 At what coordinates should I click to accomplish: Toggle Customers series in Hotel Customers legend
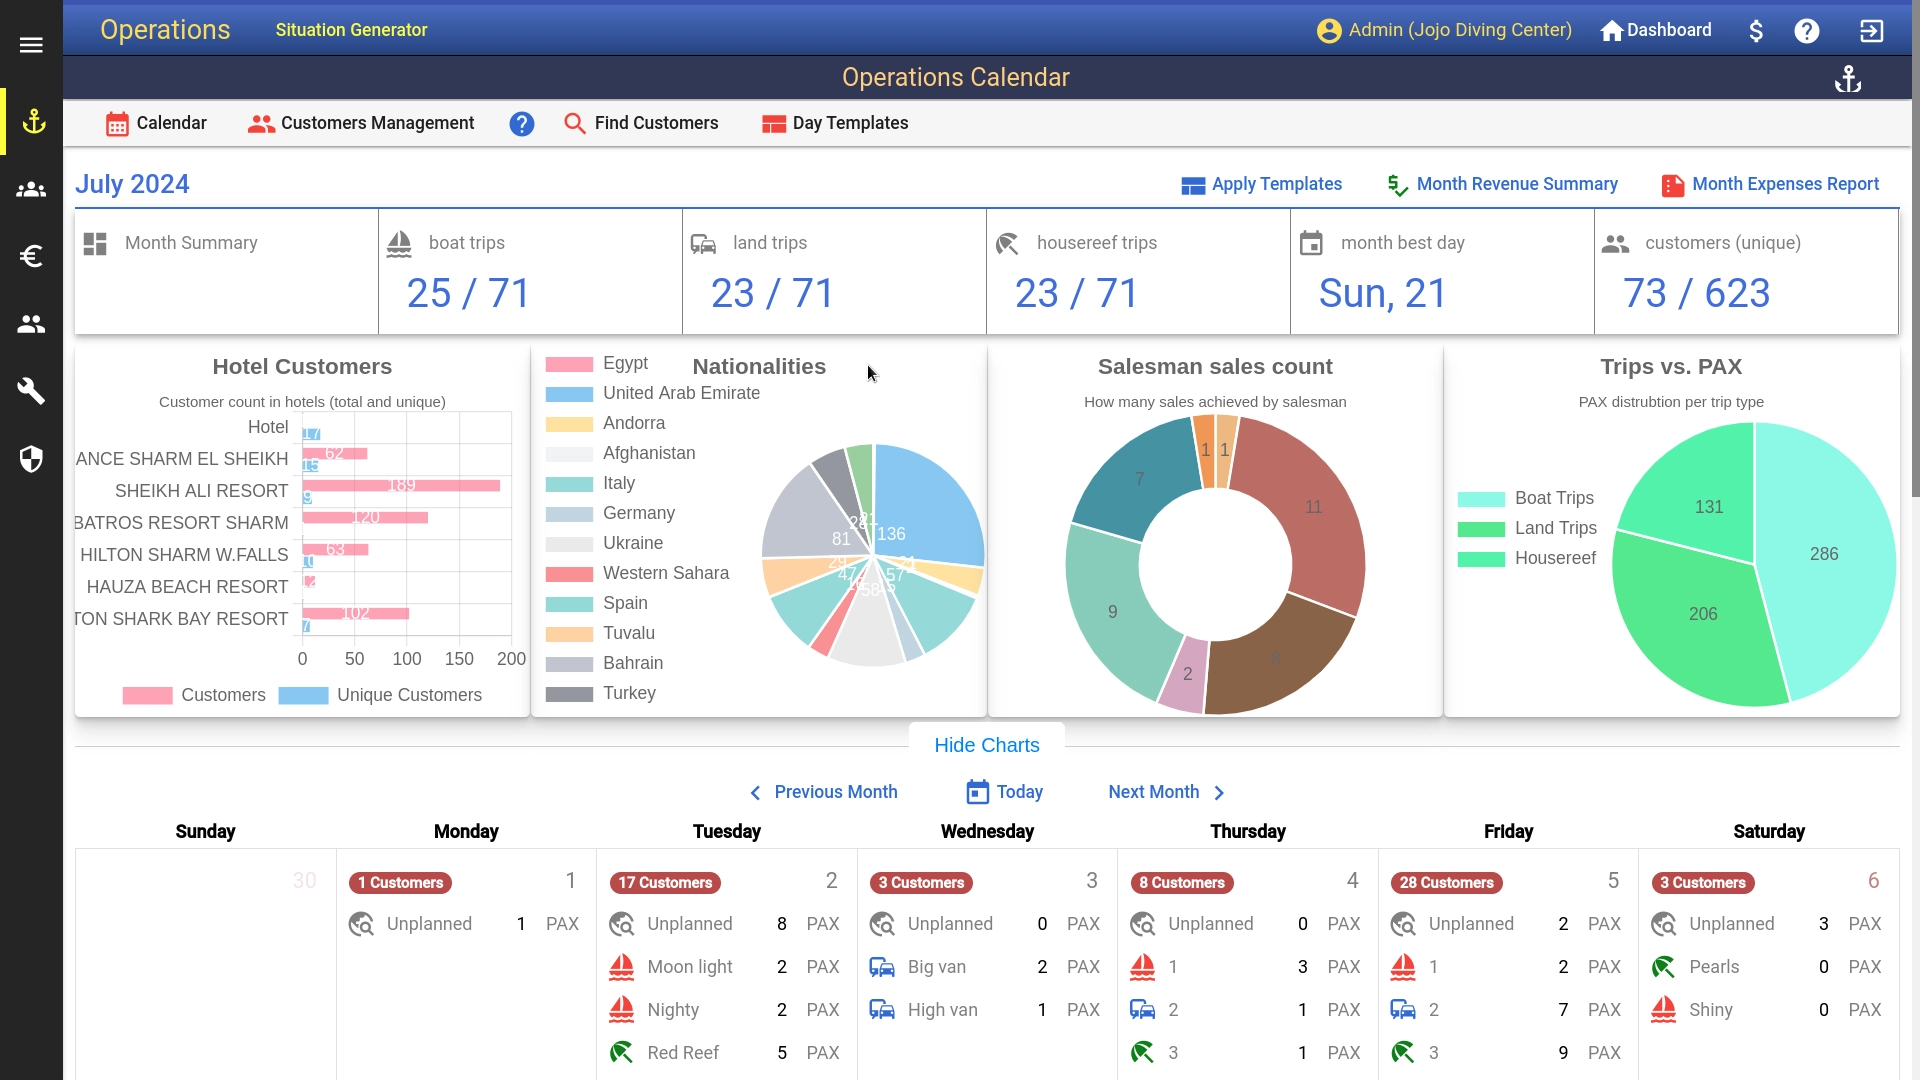[x=194, y=695]
